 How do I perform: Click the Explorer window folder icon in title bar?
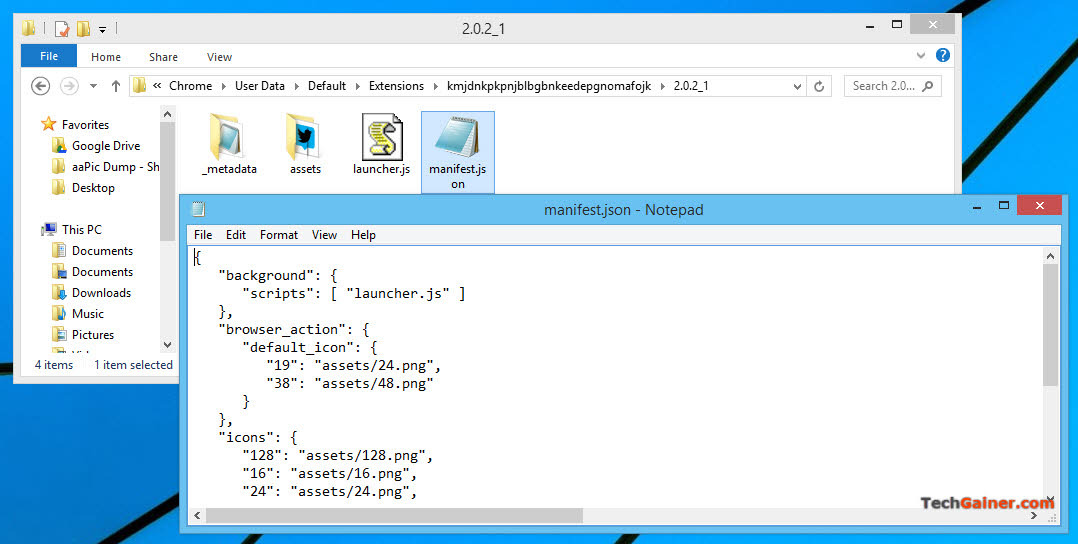click(28, 28)
